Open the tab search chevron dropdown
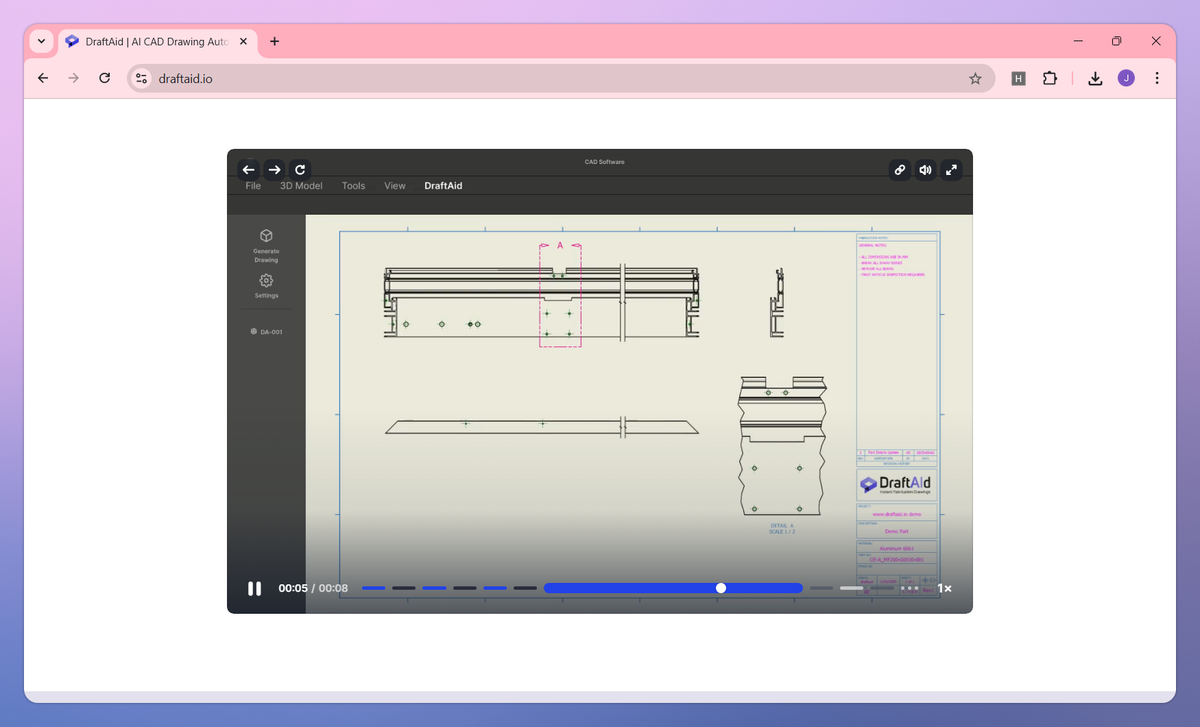The height and width of the screenshot is (727, 1200). point(41,41)
